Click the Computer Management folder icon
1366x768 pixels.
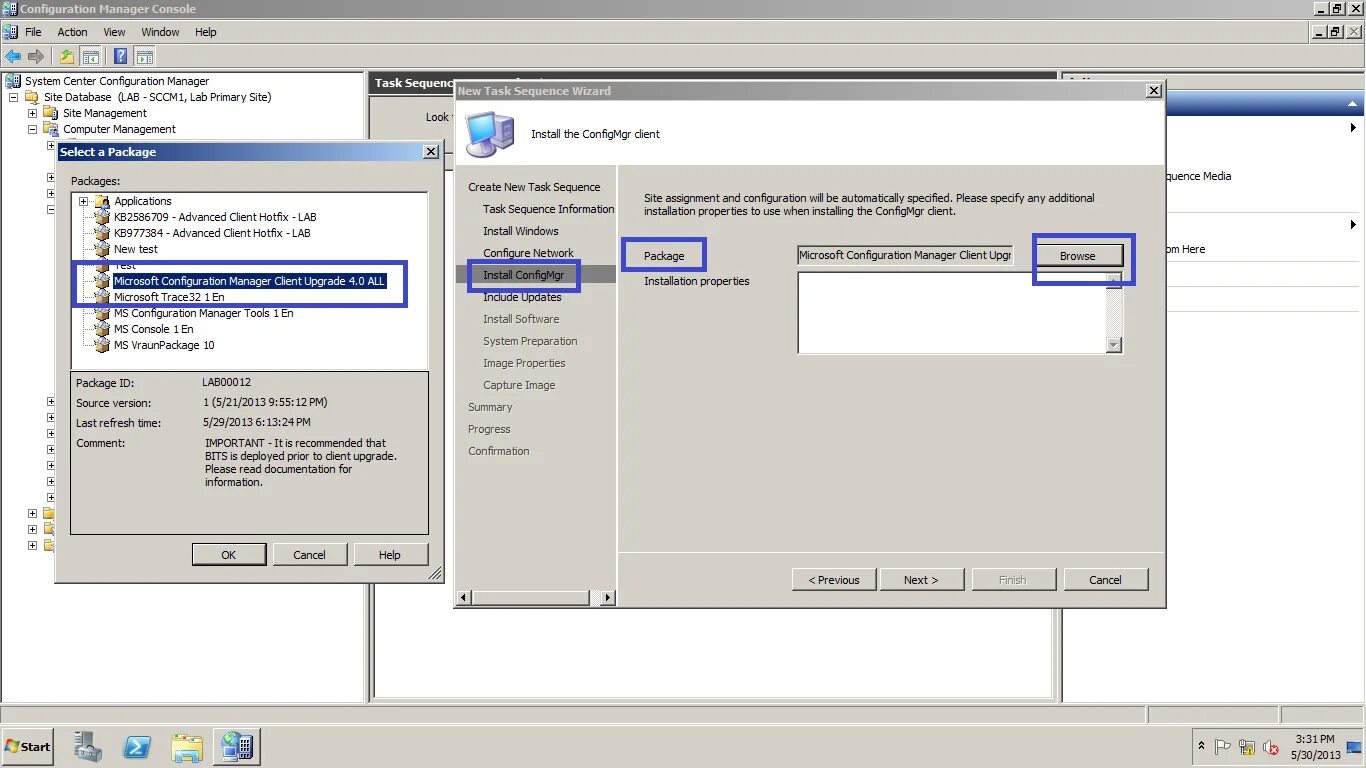[x=51, y=129]
